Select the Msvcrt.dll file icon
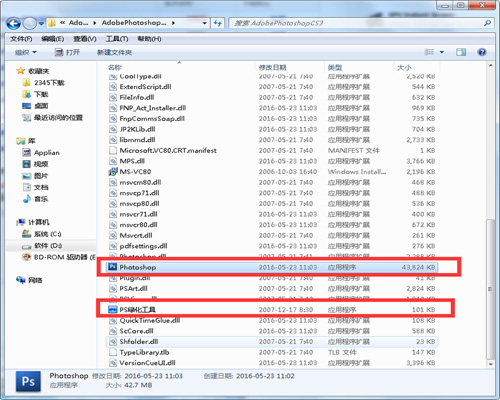The height and width of the screenshot is (400, 500). click(113, 235)
